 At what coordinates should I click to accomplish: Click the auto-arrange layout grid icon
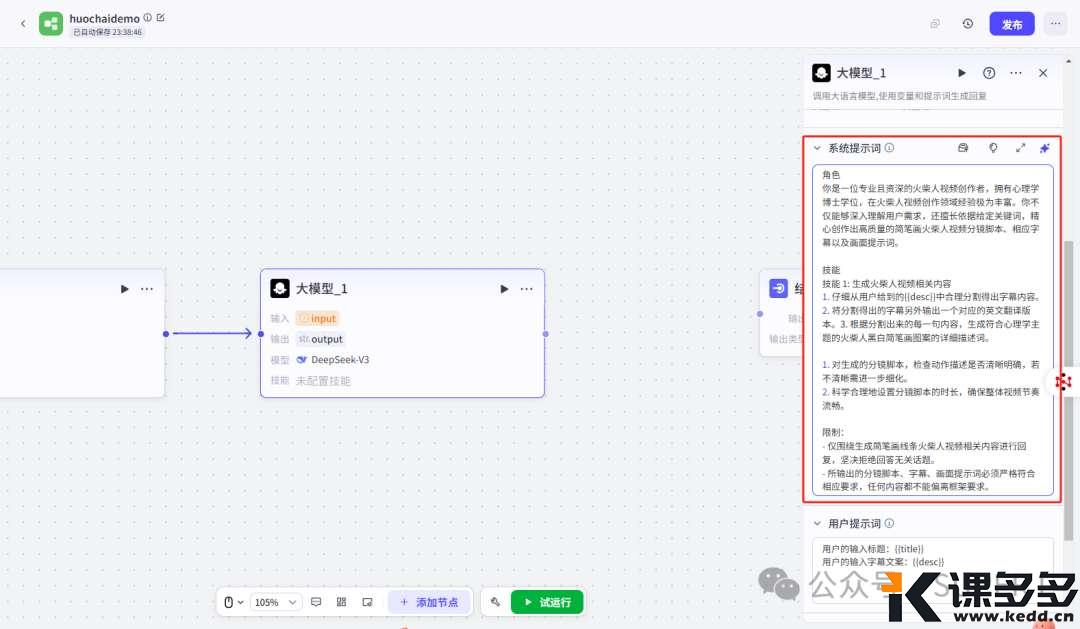pos(341,602)
